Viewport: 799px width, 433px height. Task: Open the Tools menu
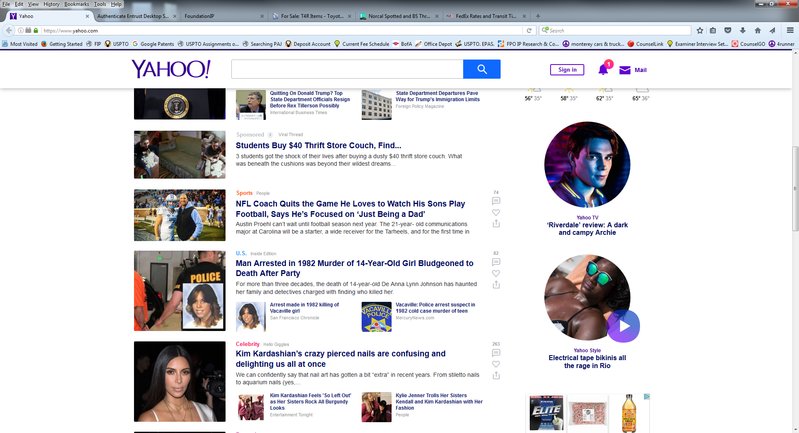click(100, 4)
